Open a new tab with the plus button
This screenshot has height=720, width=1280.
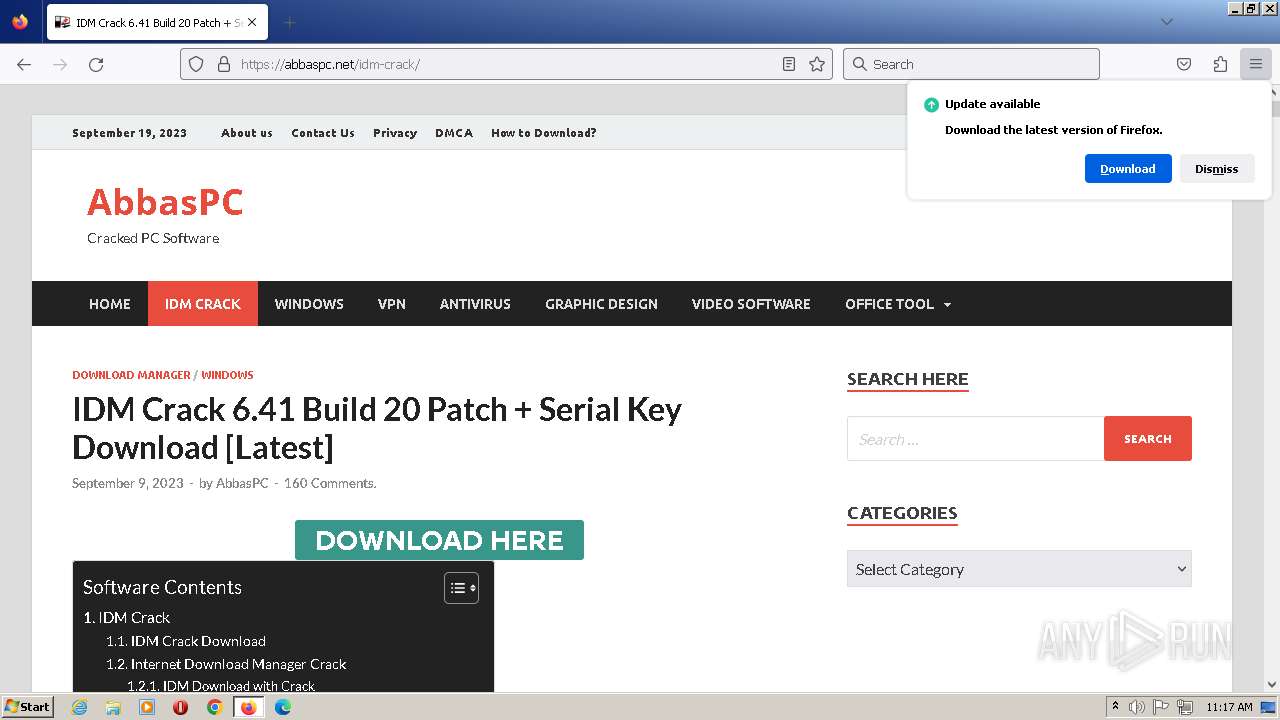(x=289, y=22)
